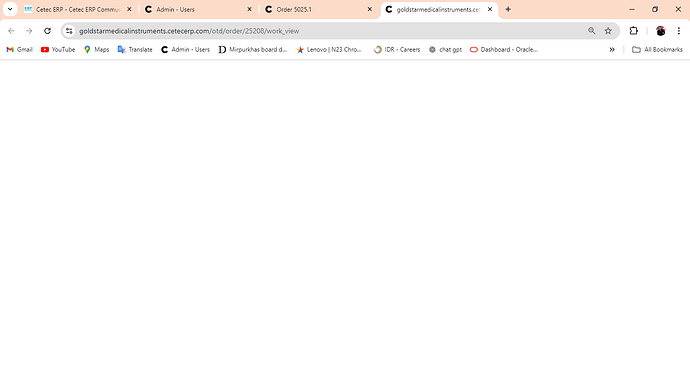
Task: Open the tab search dropdown arrow
Action: (x=10, y=9)
